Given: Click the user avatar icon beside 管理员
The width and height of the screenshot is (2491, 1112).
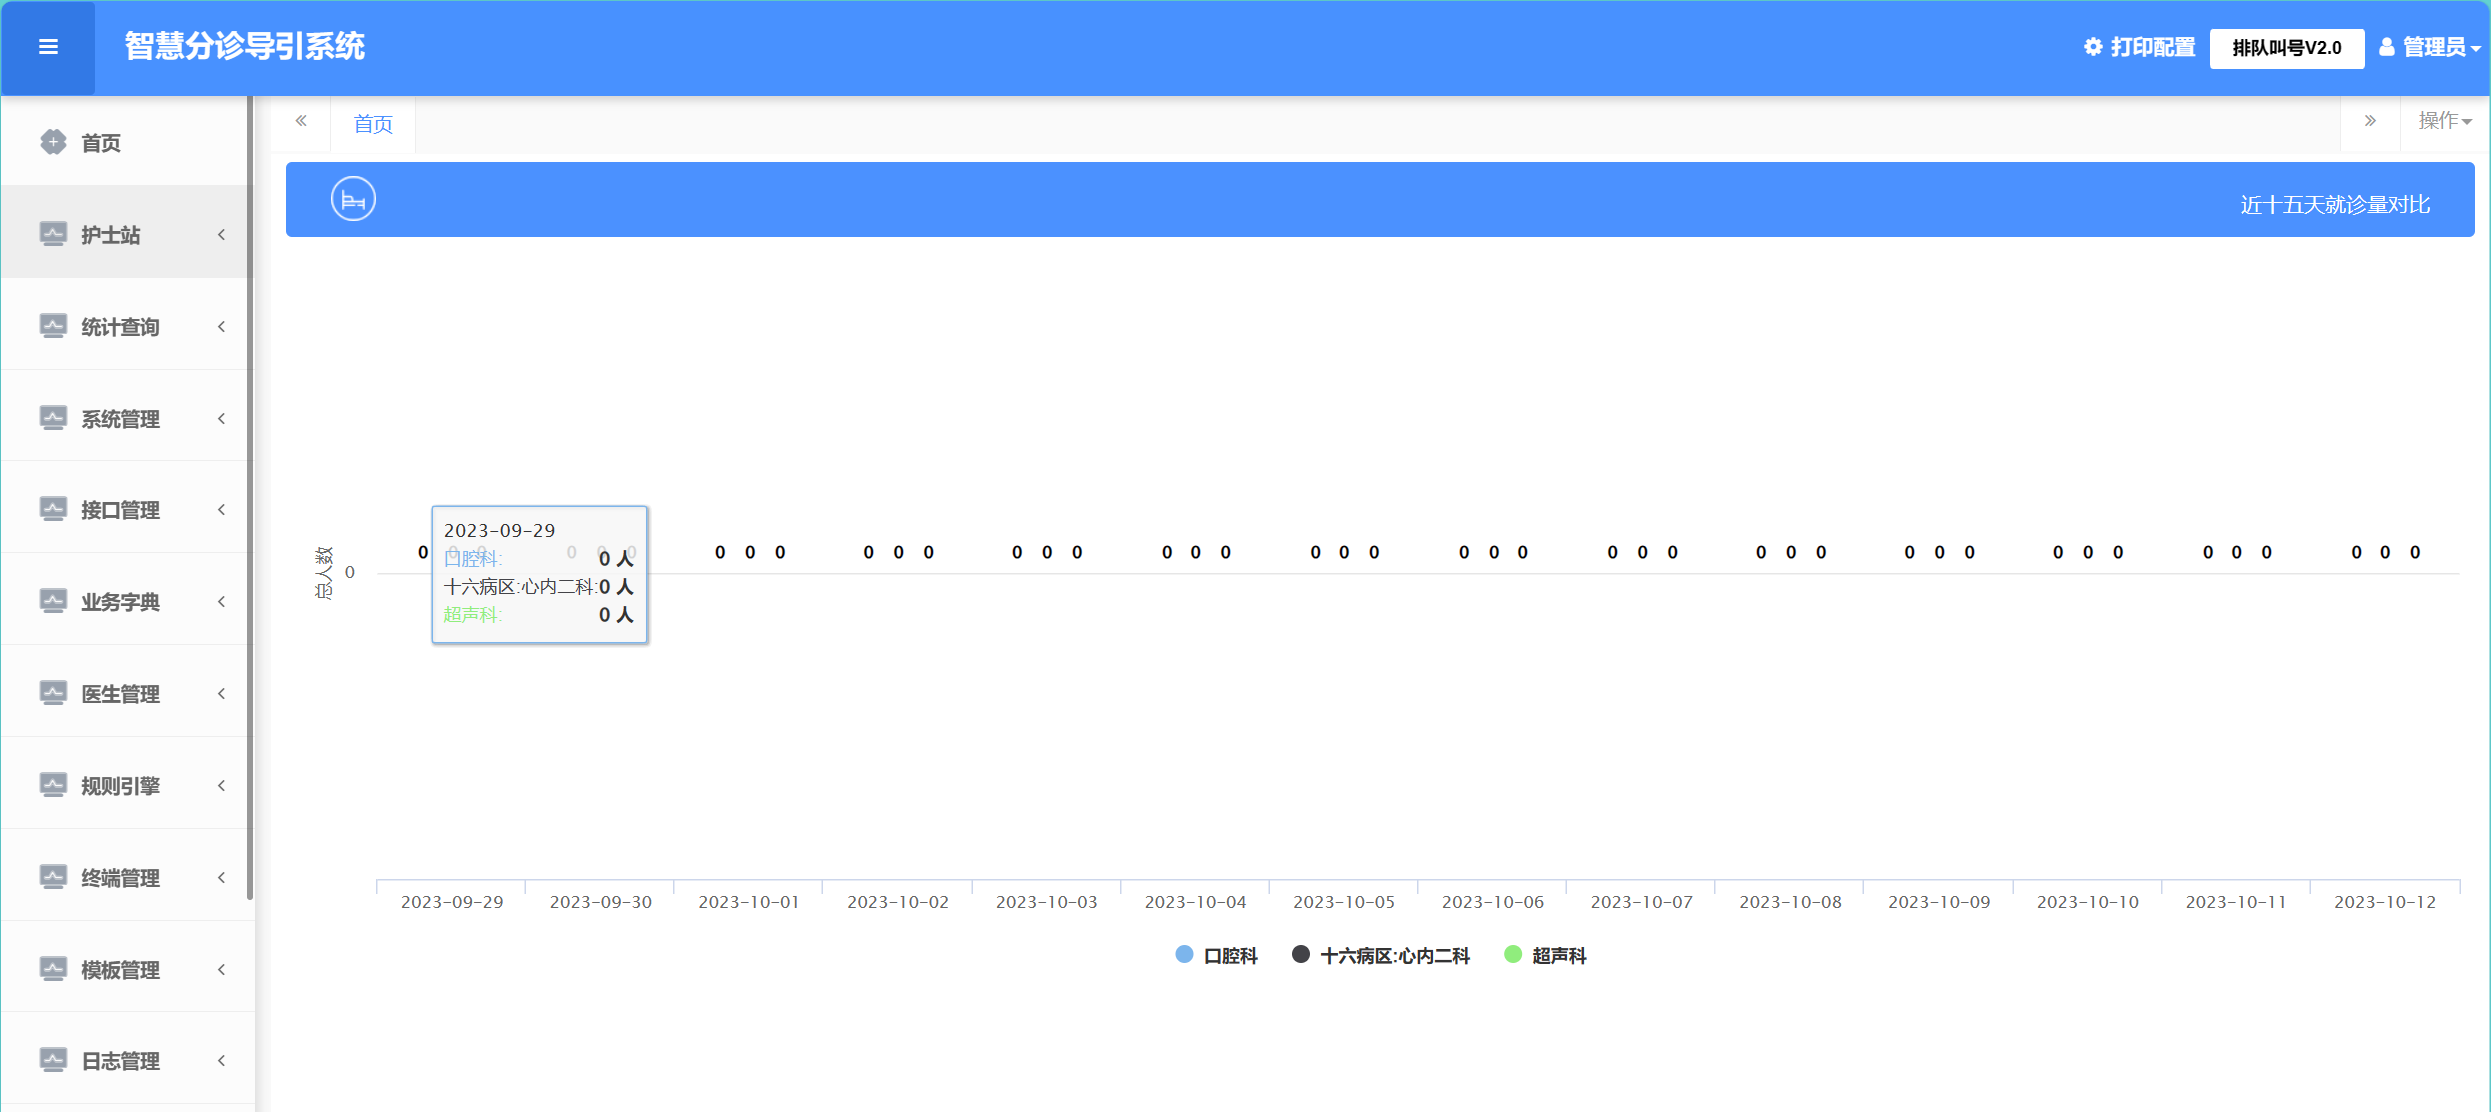Looking at the screenshot, I should 2387,47.
